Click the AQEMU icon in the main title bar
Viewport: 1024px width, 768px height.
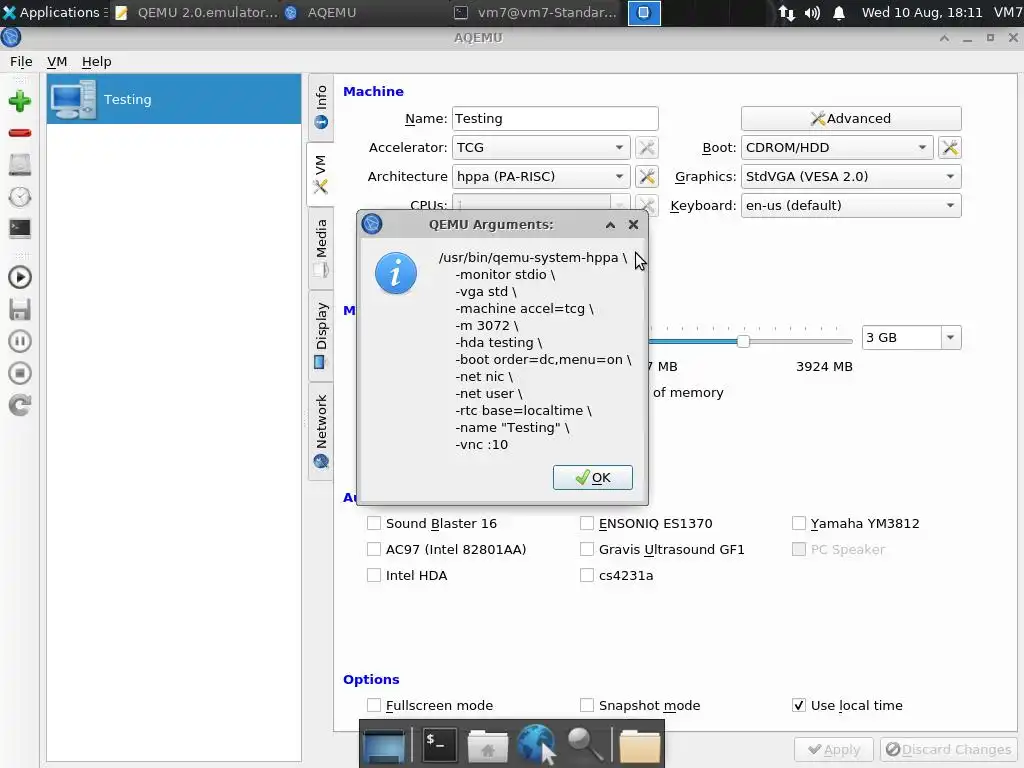click(11, 38)
